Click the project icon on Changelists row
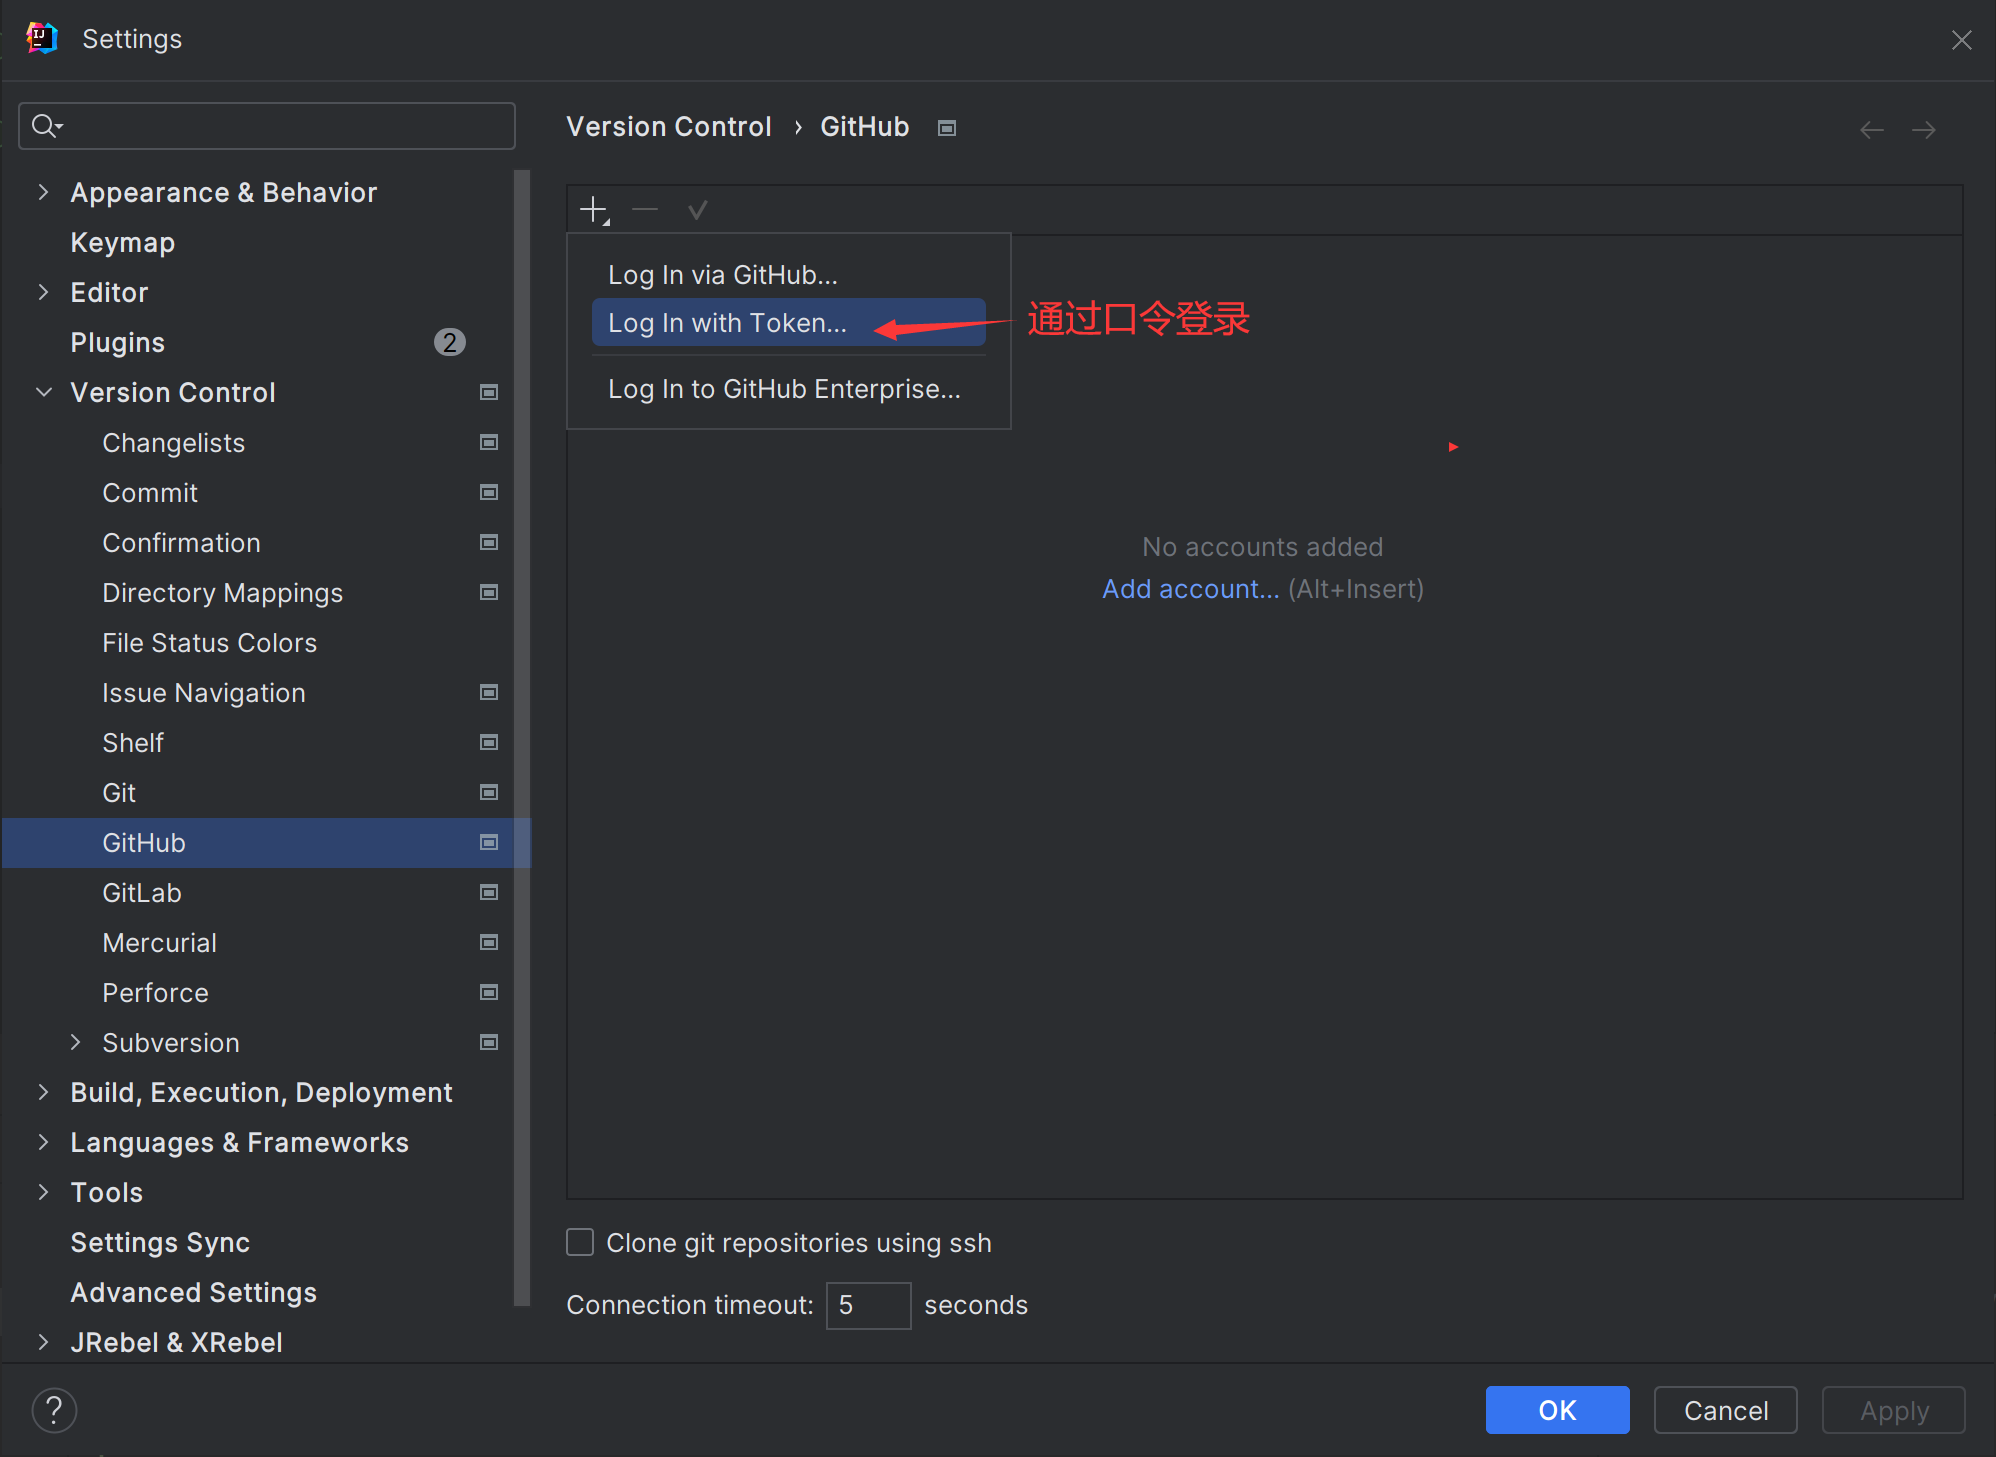Screen dimensions: 1996x1457 pos(489,442)
